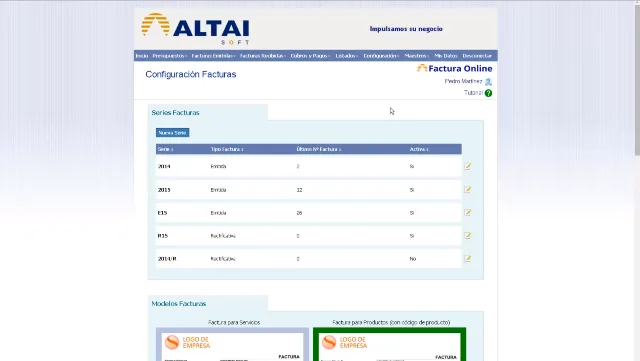Click 'Factura para Servicios' label
Screen dimensions: 640x361
[x=234, y=322]
